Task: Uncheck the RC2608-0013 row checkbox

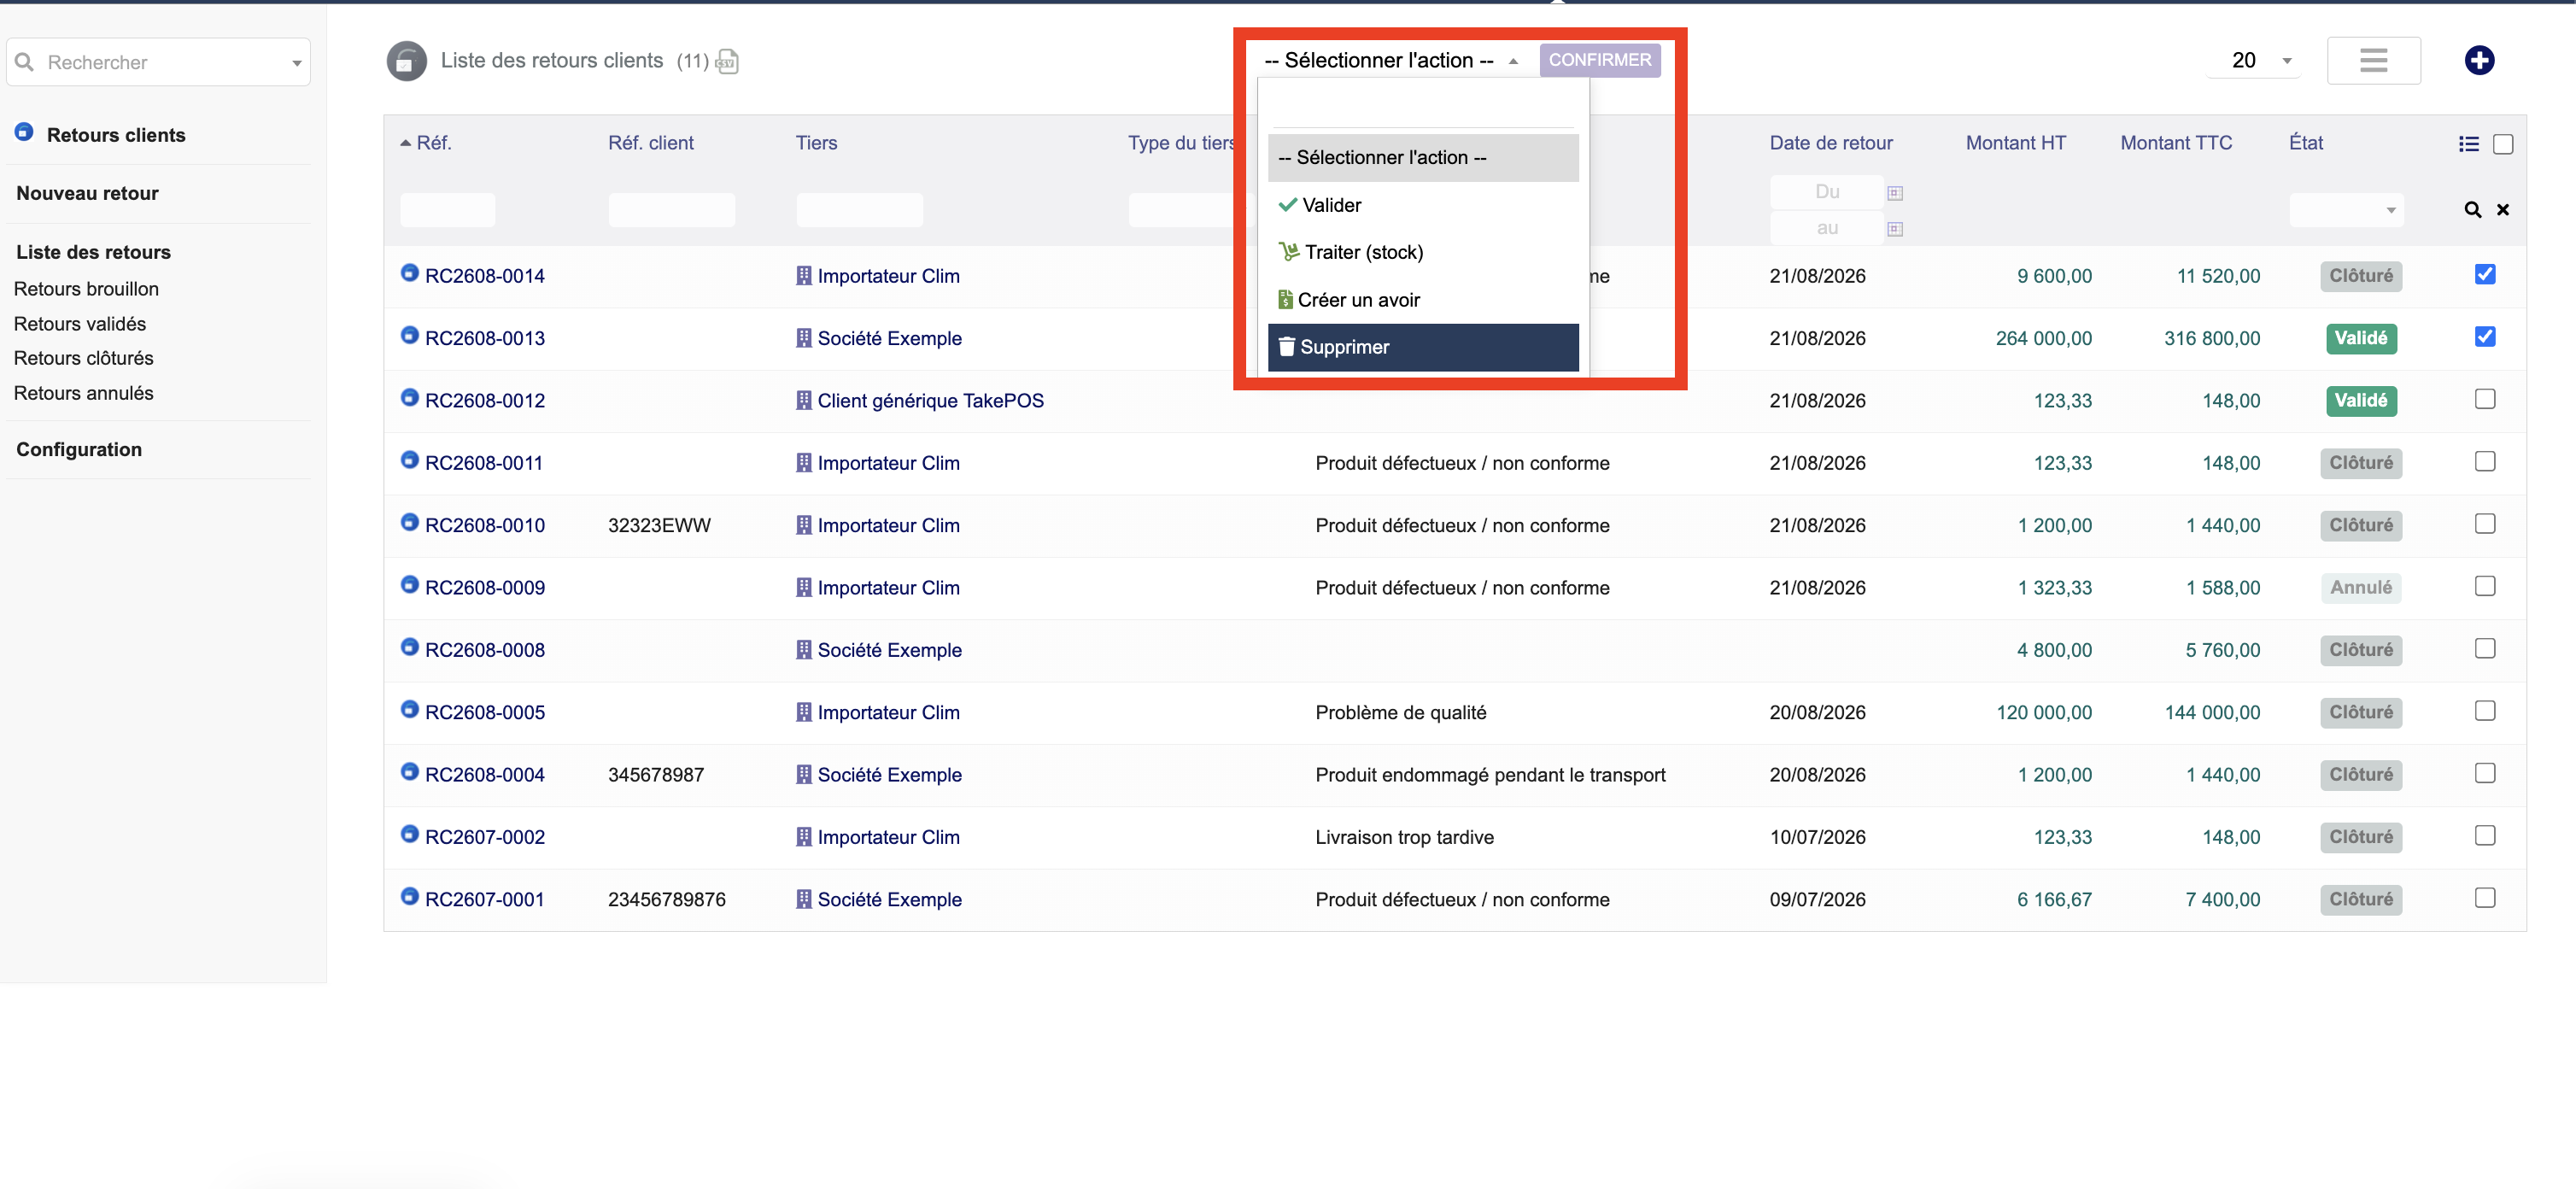Action: click(2485, 337)
